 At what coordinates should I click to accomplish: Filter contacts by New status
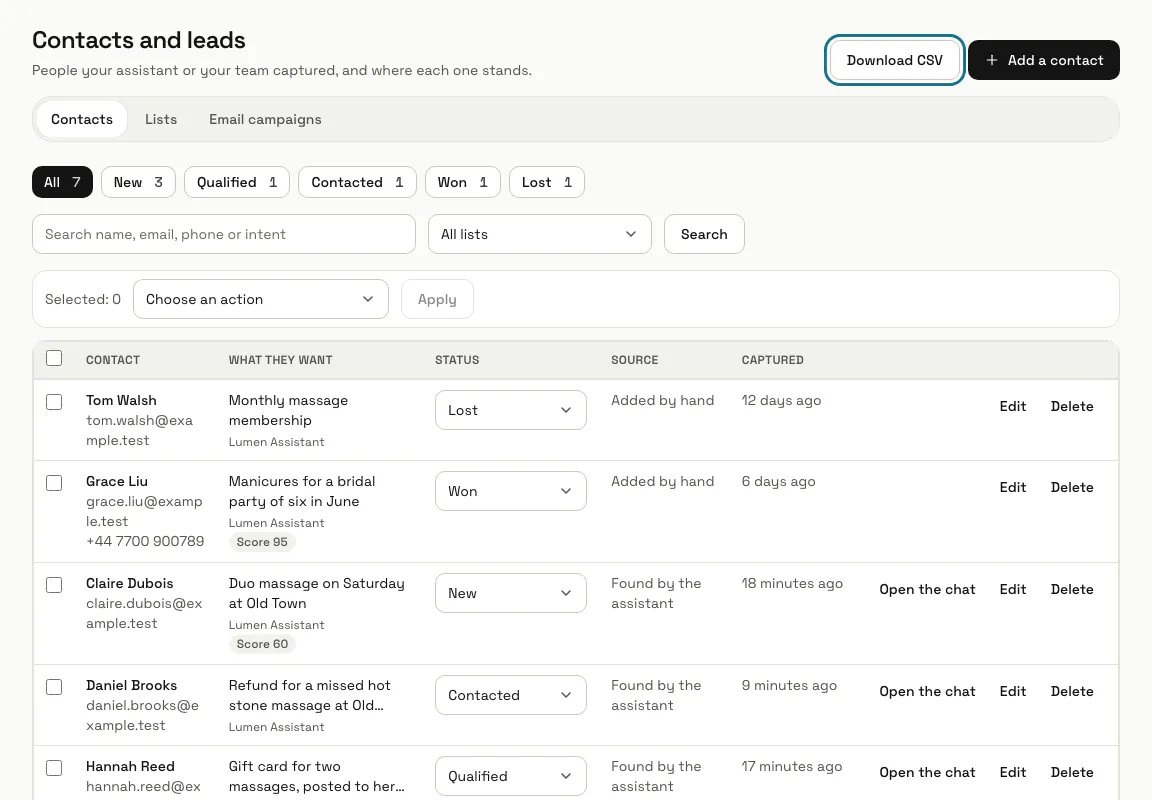coord(138,182)
